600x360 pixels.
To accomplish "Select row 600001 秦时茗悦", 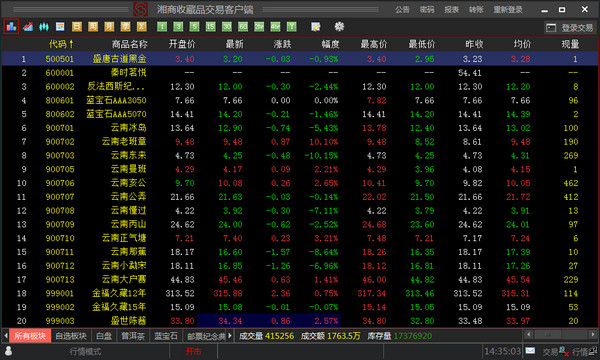I will point(300,73).
